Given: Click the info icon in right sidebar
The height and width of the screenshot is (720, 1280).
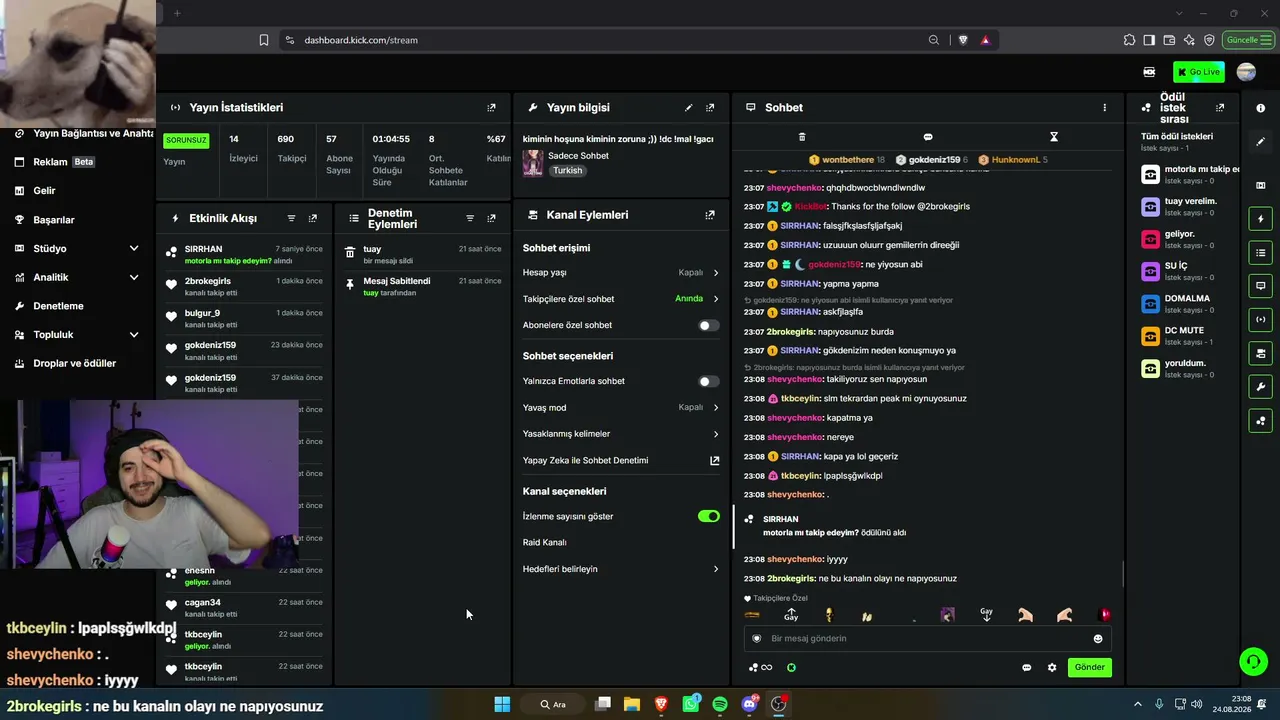Looking at the screenshot, I should pyautogui.click(x=1261, y=108).
